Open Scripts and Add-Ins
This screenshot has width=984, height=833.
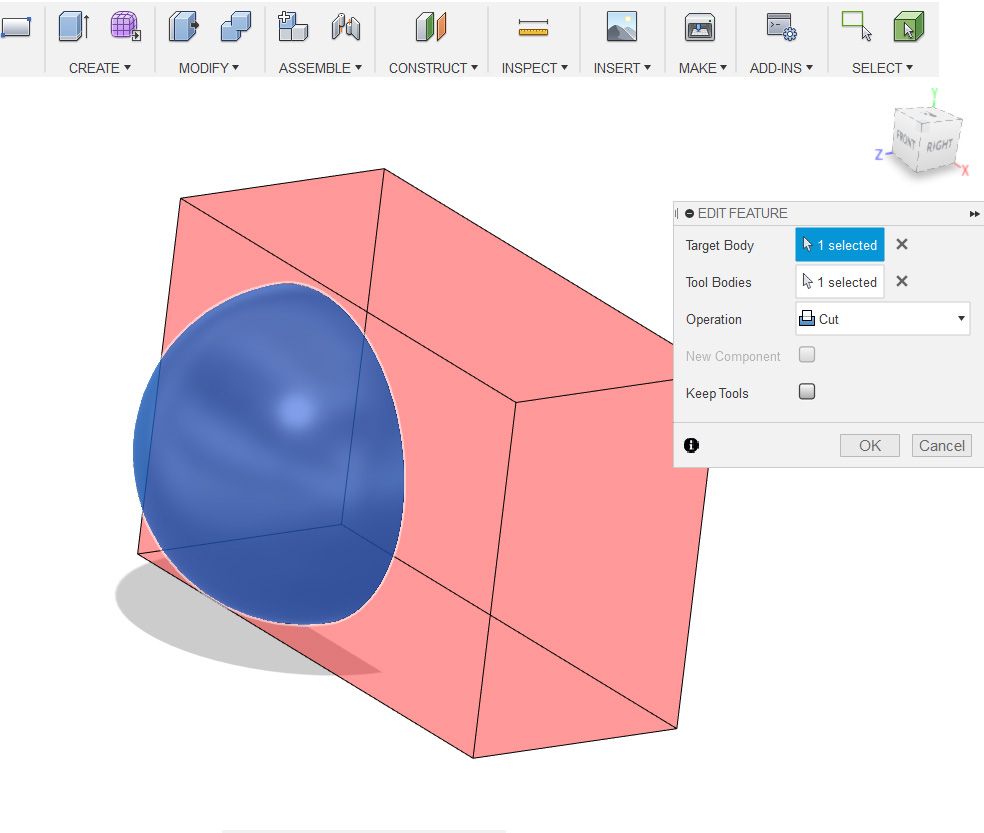tap(780, 28)
